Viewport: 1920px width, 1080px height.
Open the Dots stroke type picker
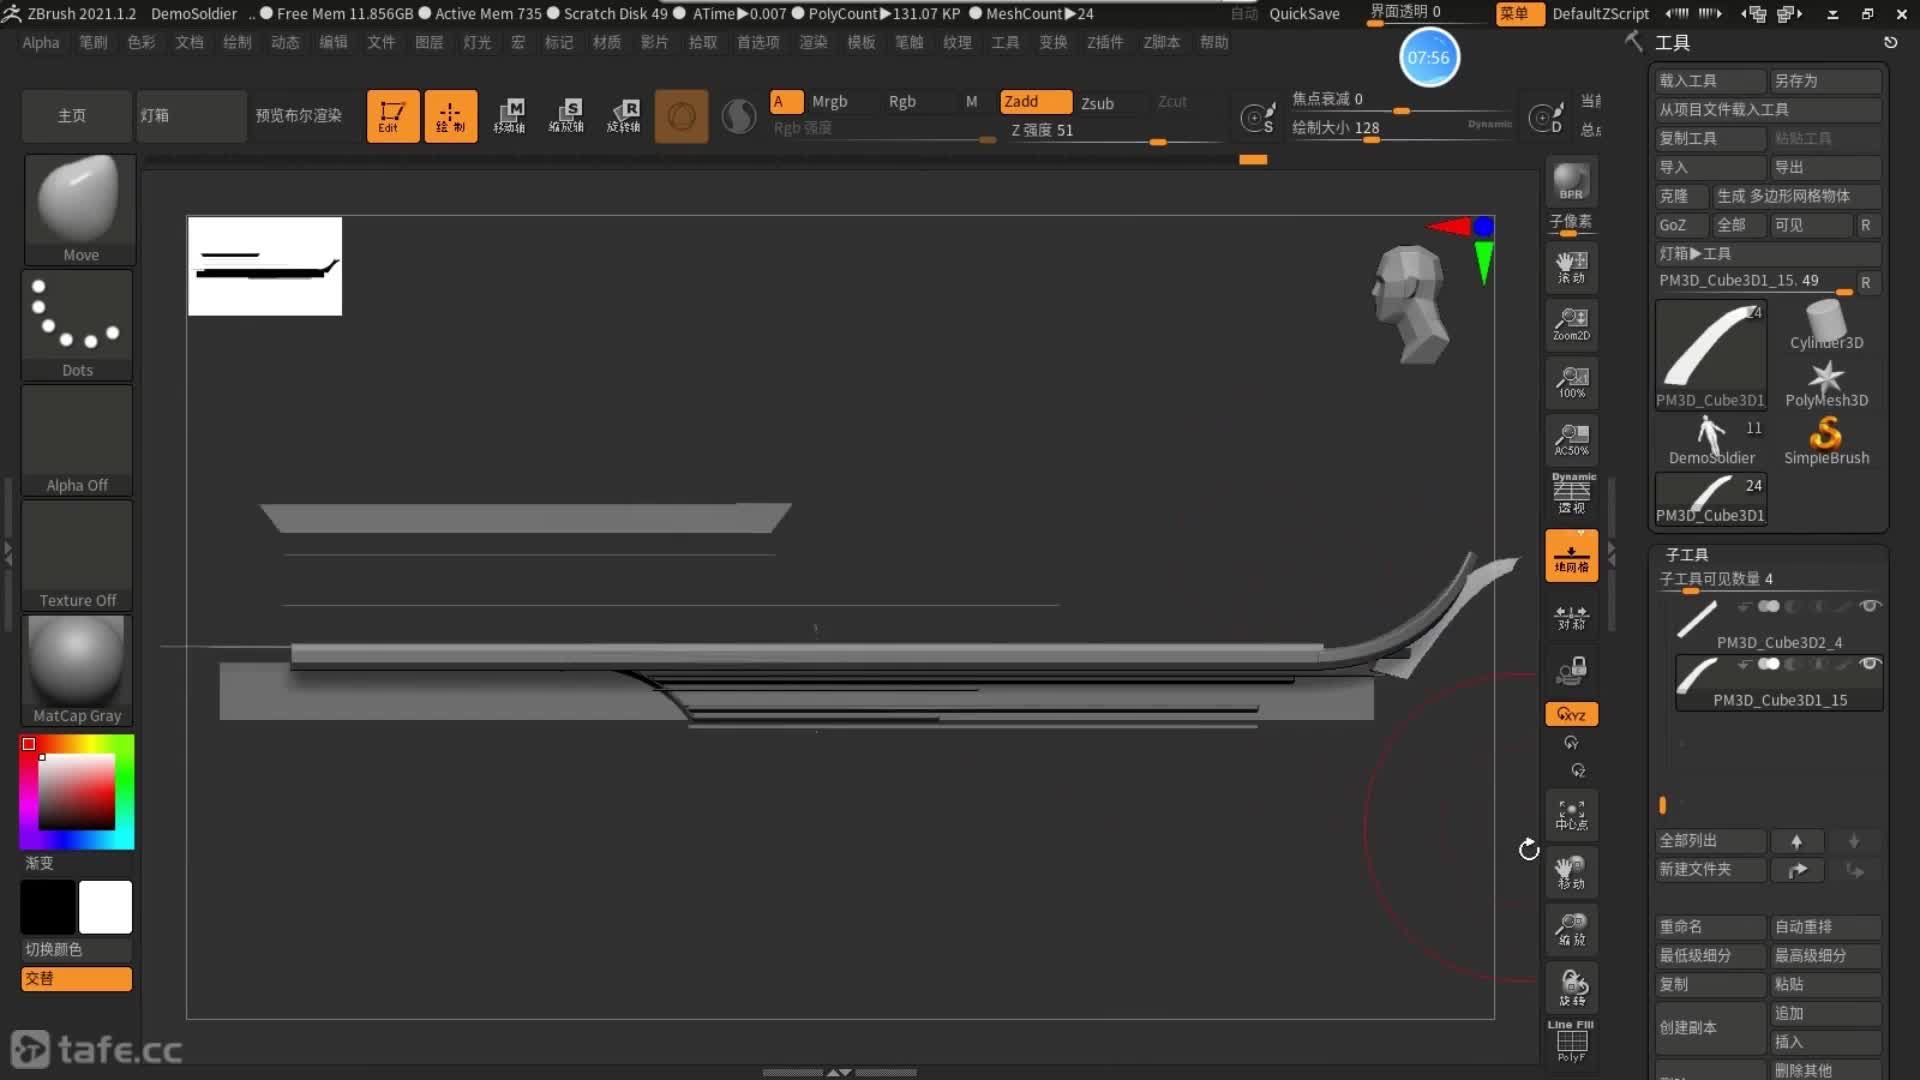click(77, 325)
